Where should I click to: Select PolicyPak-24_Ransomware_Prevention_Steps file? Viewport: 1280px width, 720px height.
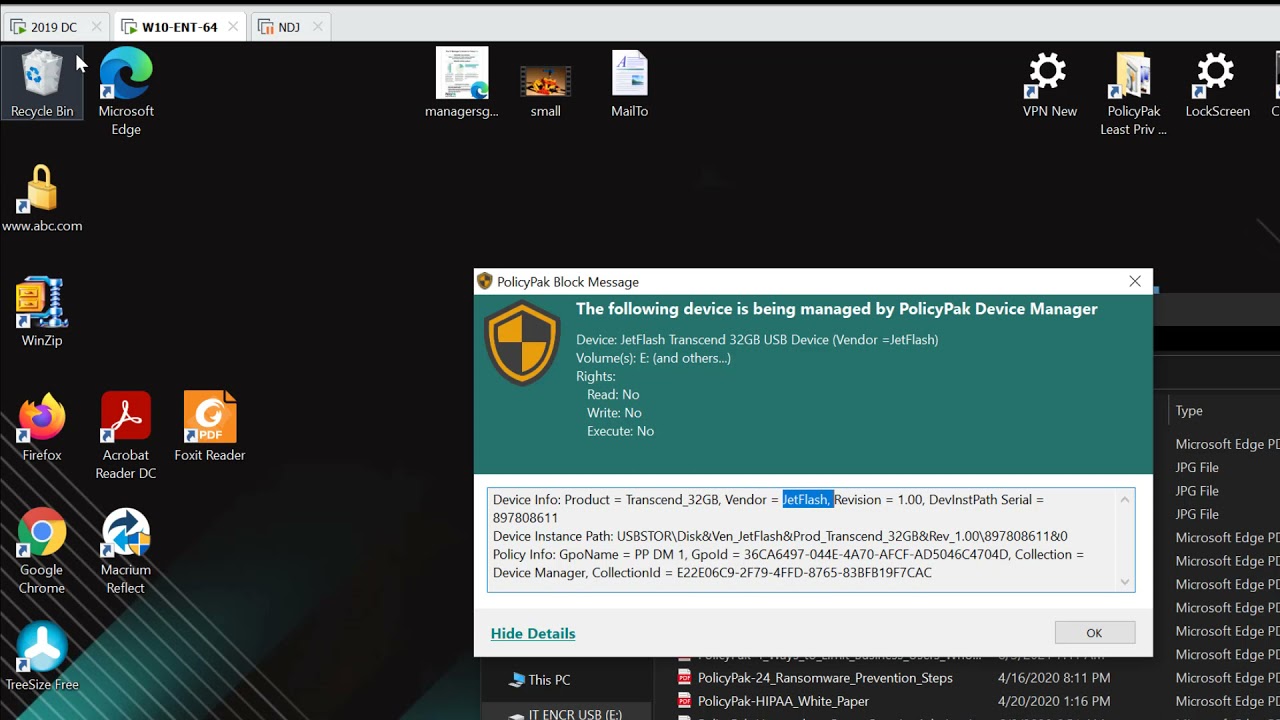click(x=825, y=678)
